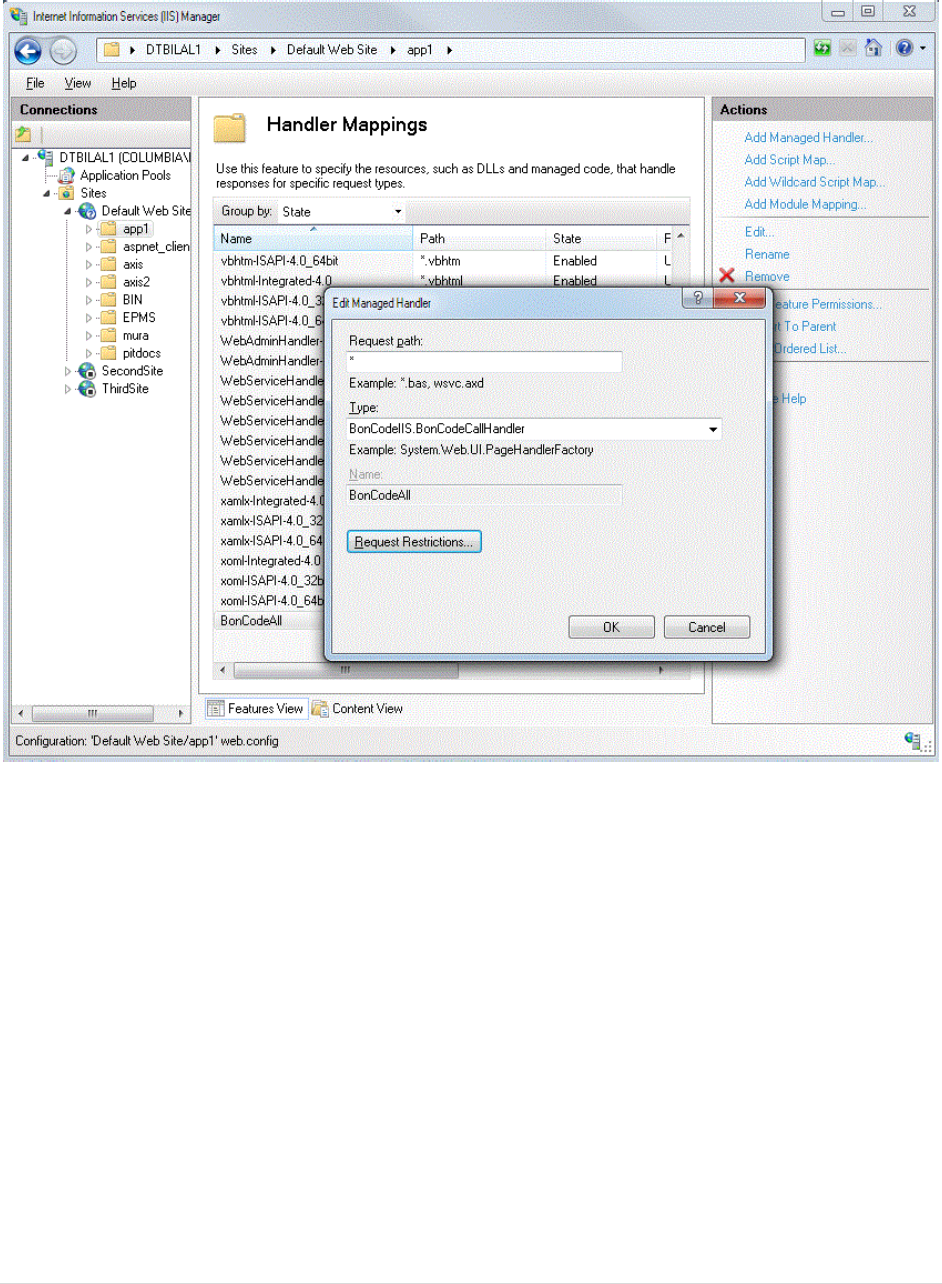Expand the SecondSite tree node
This screenshot has height=1284, width=942.
point(68,371)
